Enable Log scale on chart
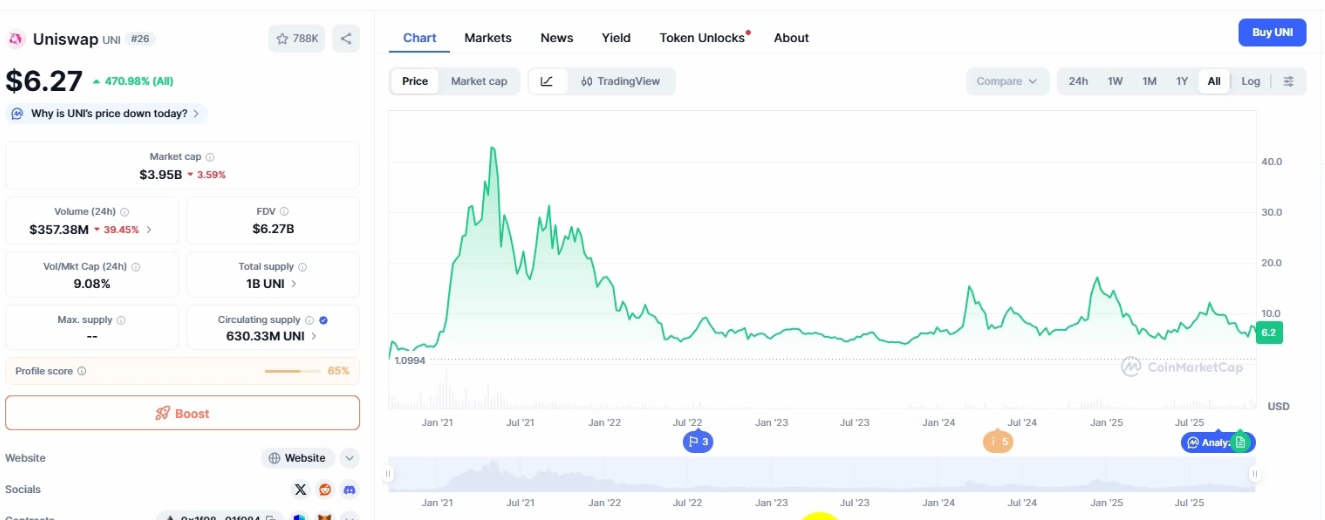Screen dimensions: 1325x520 tap(1250, 82)
